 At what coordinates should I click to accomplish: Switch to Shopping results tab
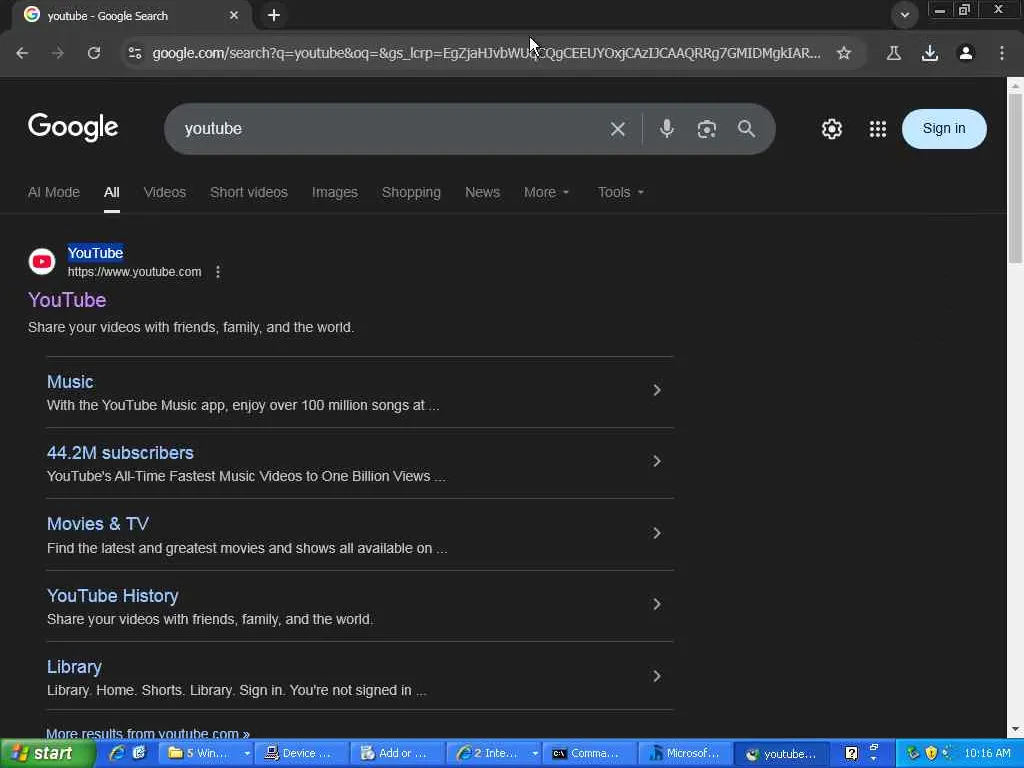[x=411, y=192]
